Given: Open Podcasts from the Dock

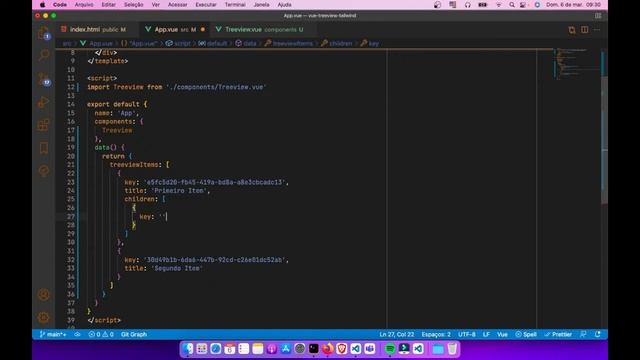Looking at the screenshot, I should coord(271,349).
